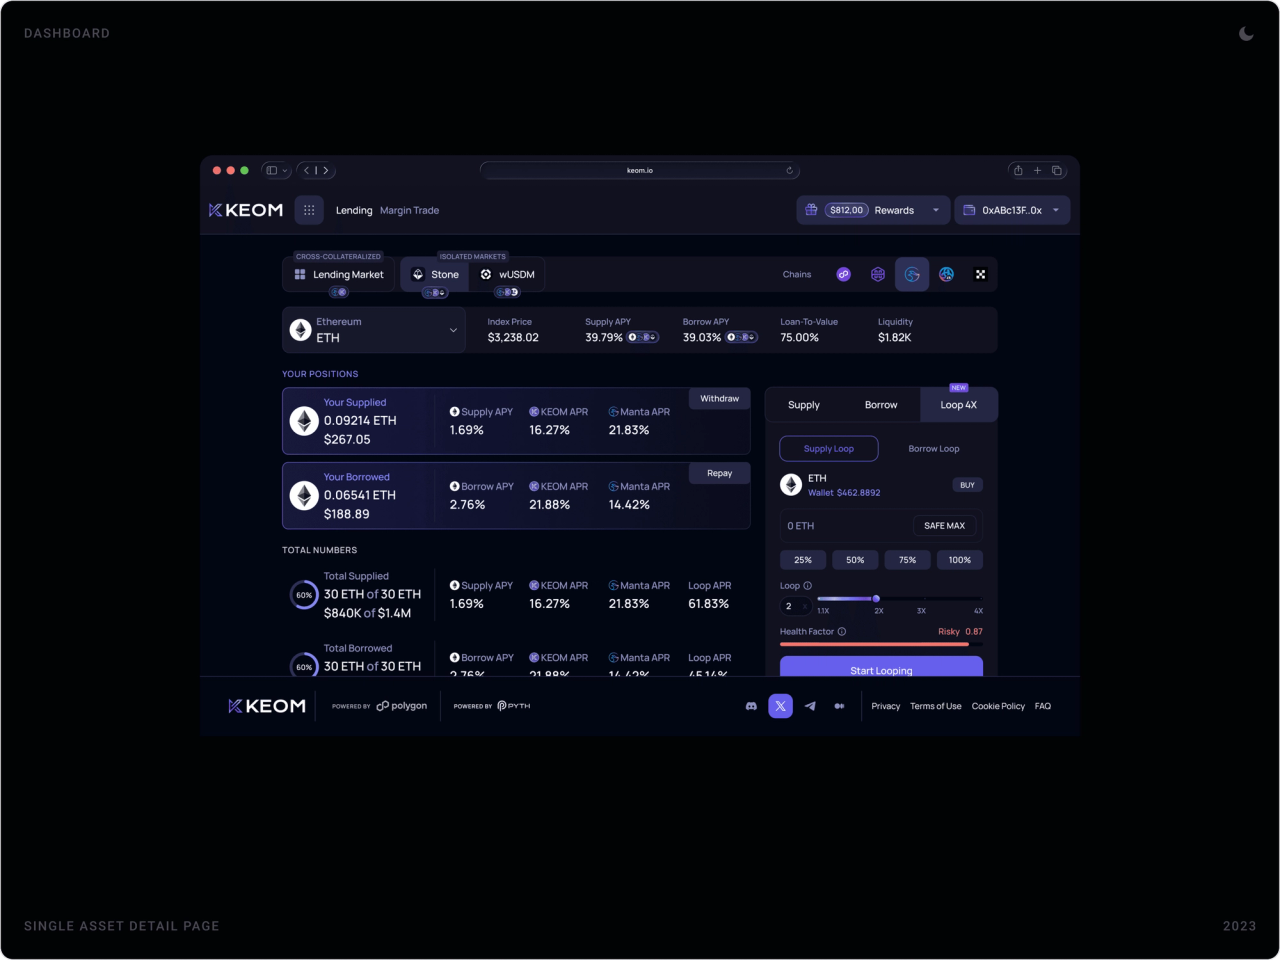Set loop multiplier using the slider handle

pyautogui.click(x=876, y=599)
